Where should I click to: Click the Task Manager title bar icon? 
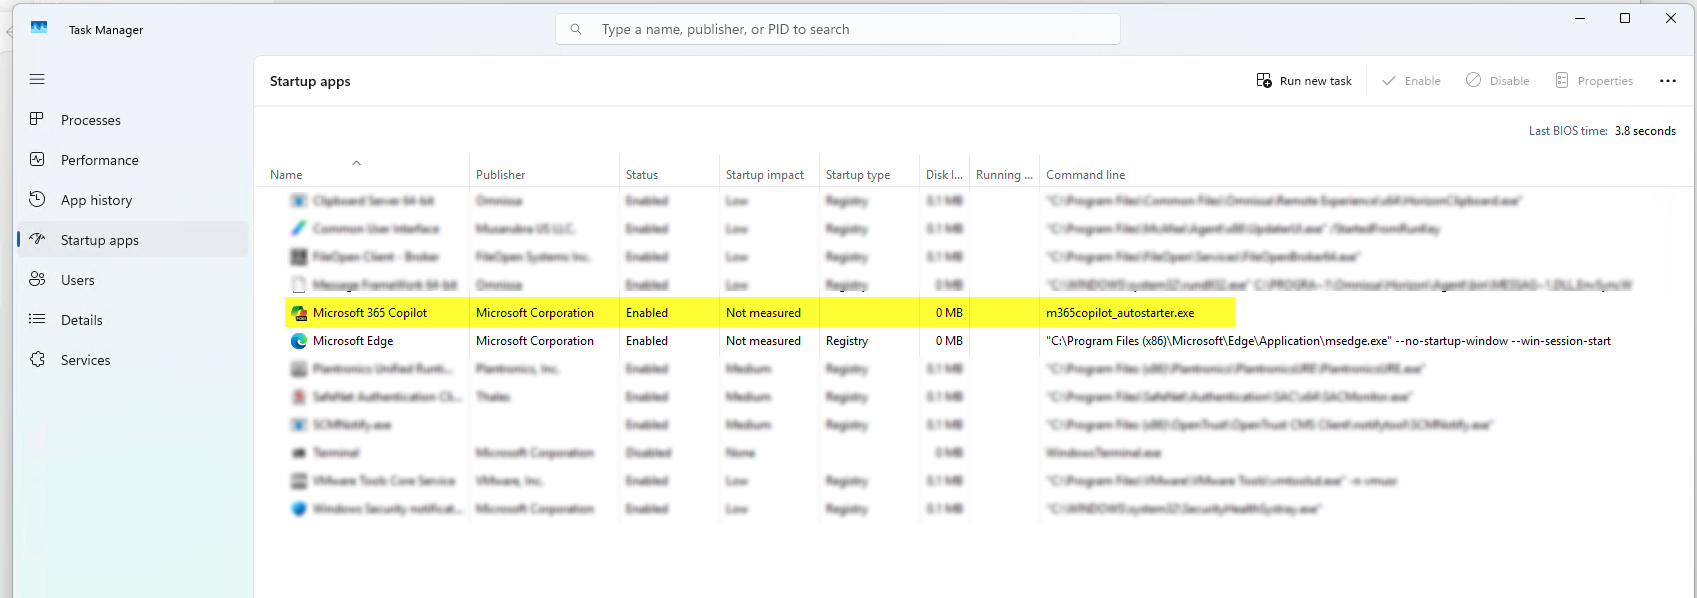[x=39, y=28]
